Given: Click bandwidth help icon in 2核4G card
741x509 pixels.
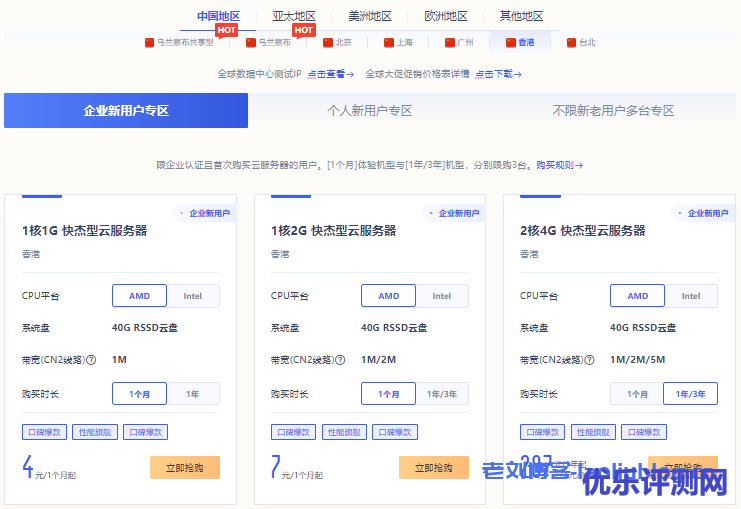Looking at the screenshot, I should pos(589,360).
